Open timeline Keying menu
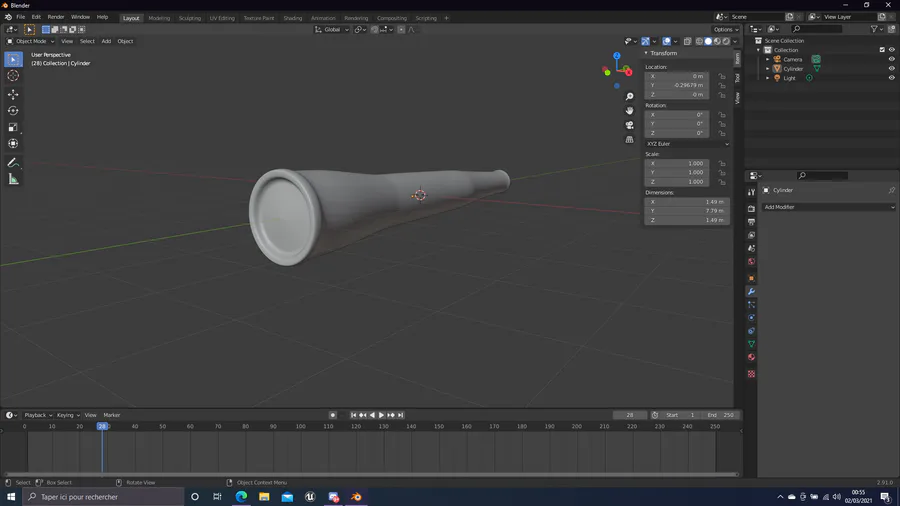900x506 pixels. click(68, 415)
